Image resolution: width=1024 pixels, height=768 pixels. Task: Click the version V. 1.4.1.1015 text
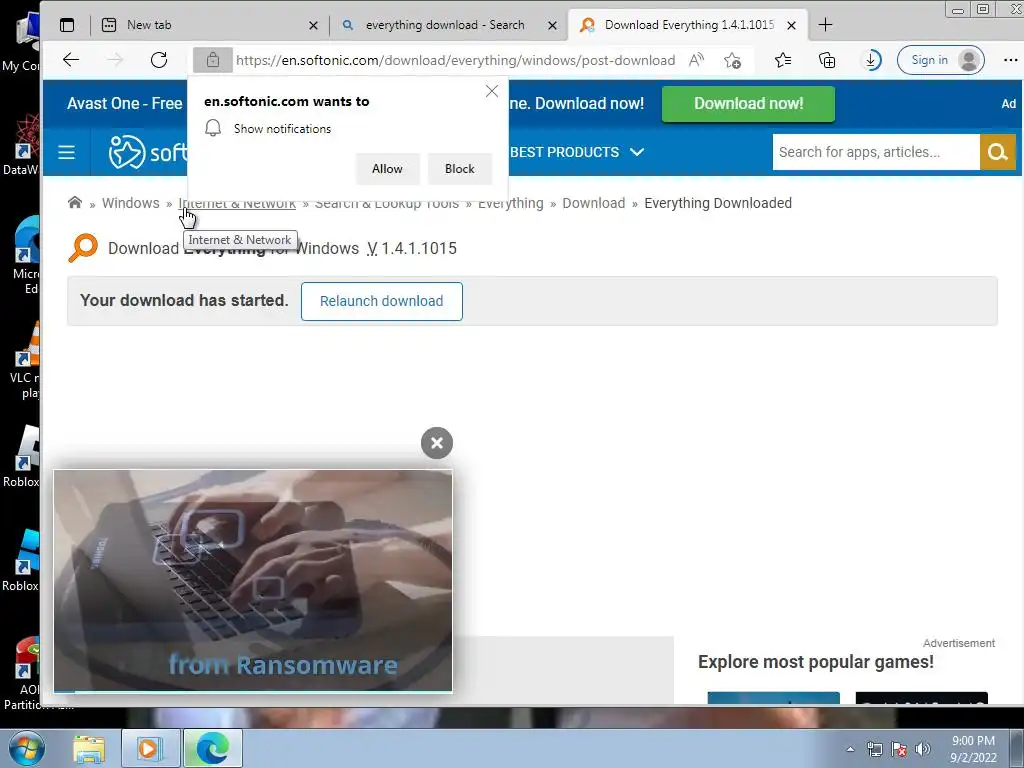[x=411, y=249]
